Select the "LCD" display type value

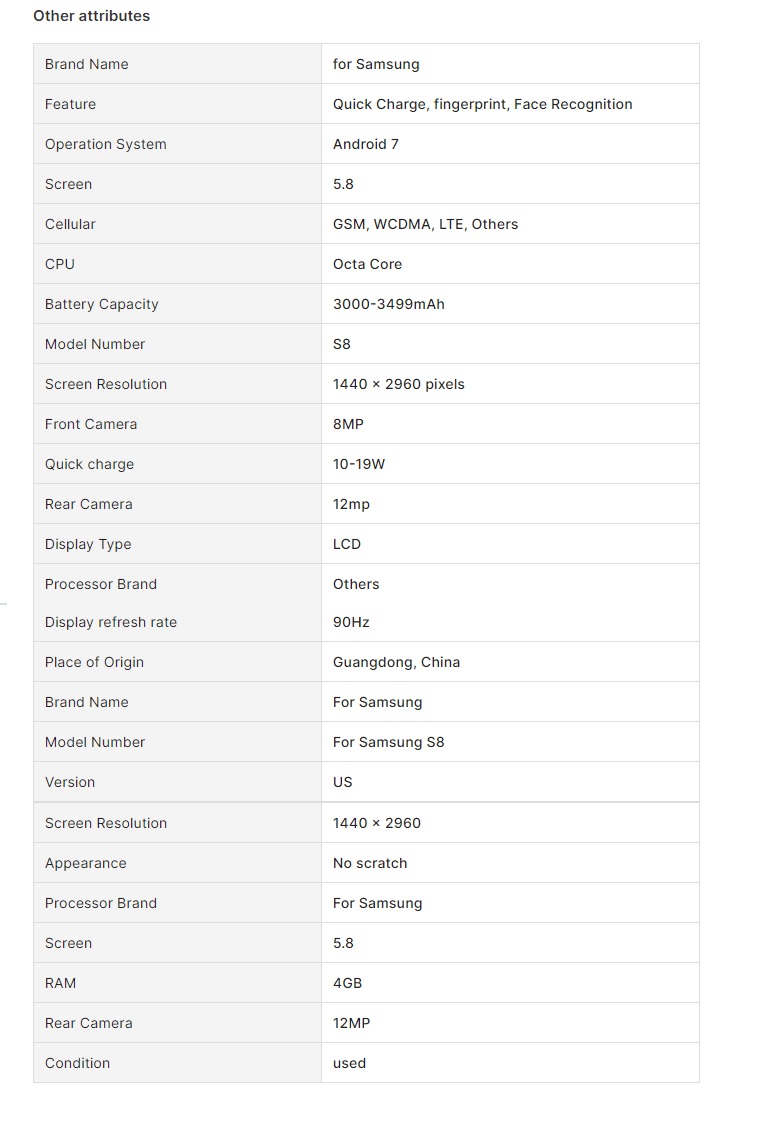pyautogui.click(x=347, y=544)
